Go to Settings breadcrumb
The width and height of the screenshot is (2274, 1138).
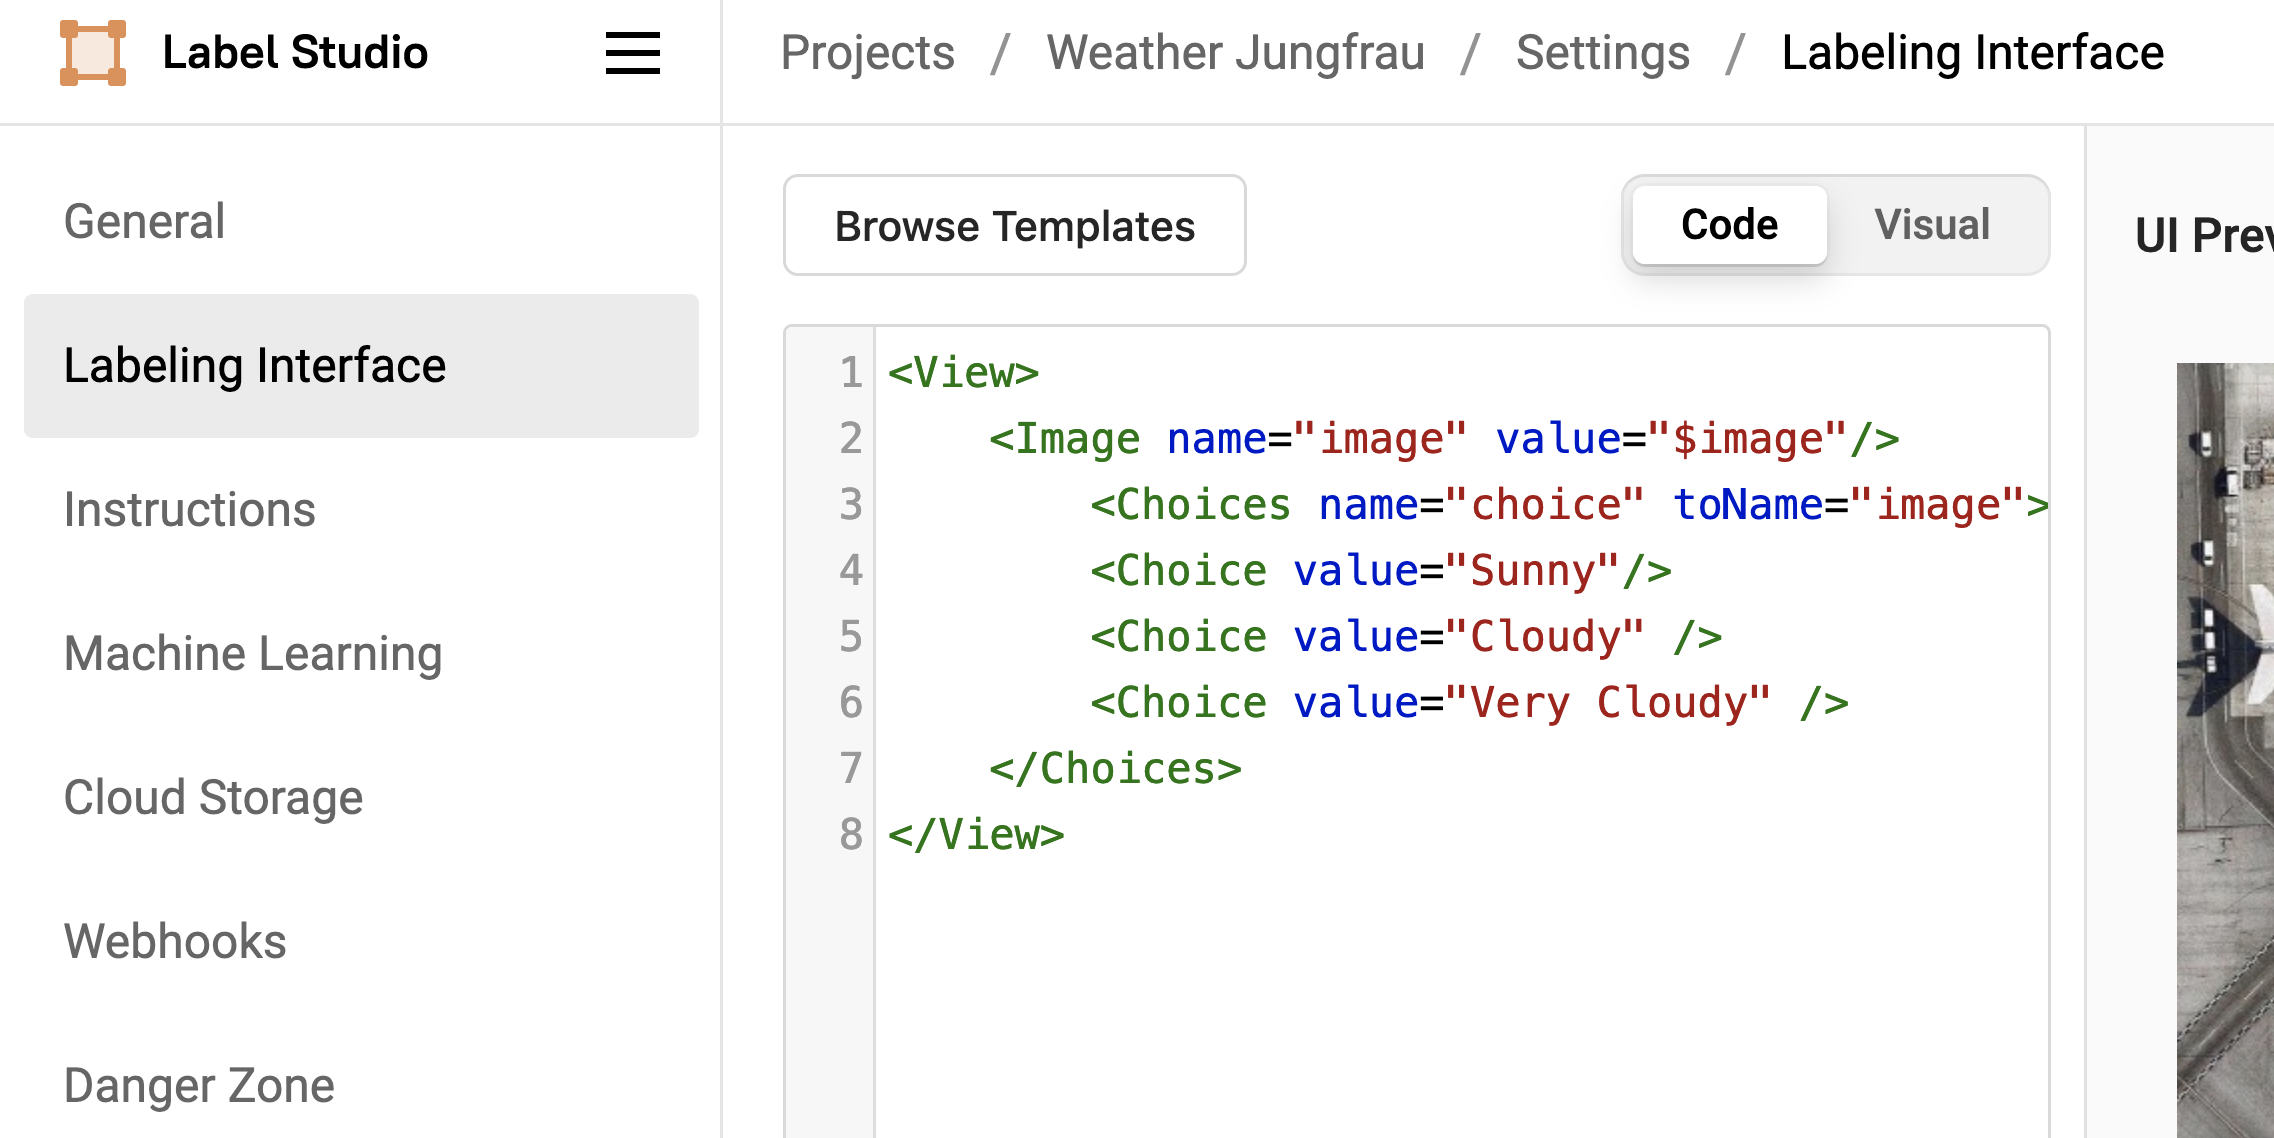click(x=1602, y=53)
